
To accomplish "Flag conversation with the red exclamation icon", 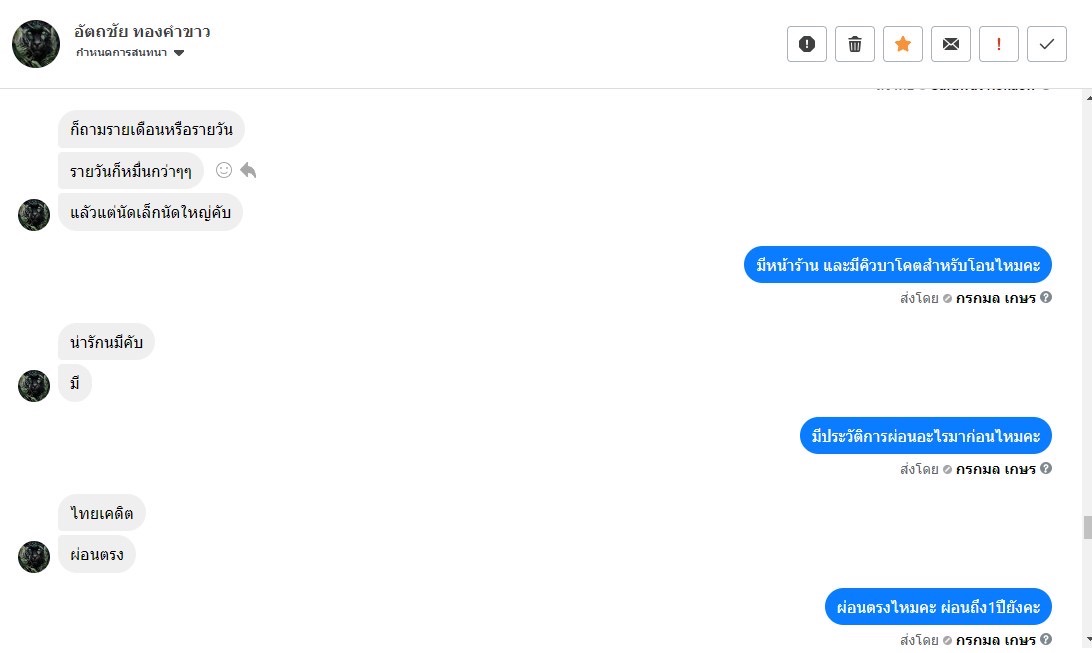I will pos(999,44).
